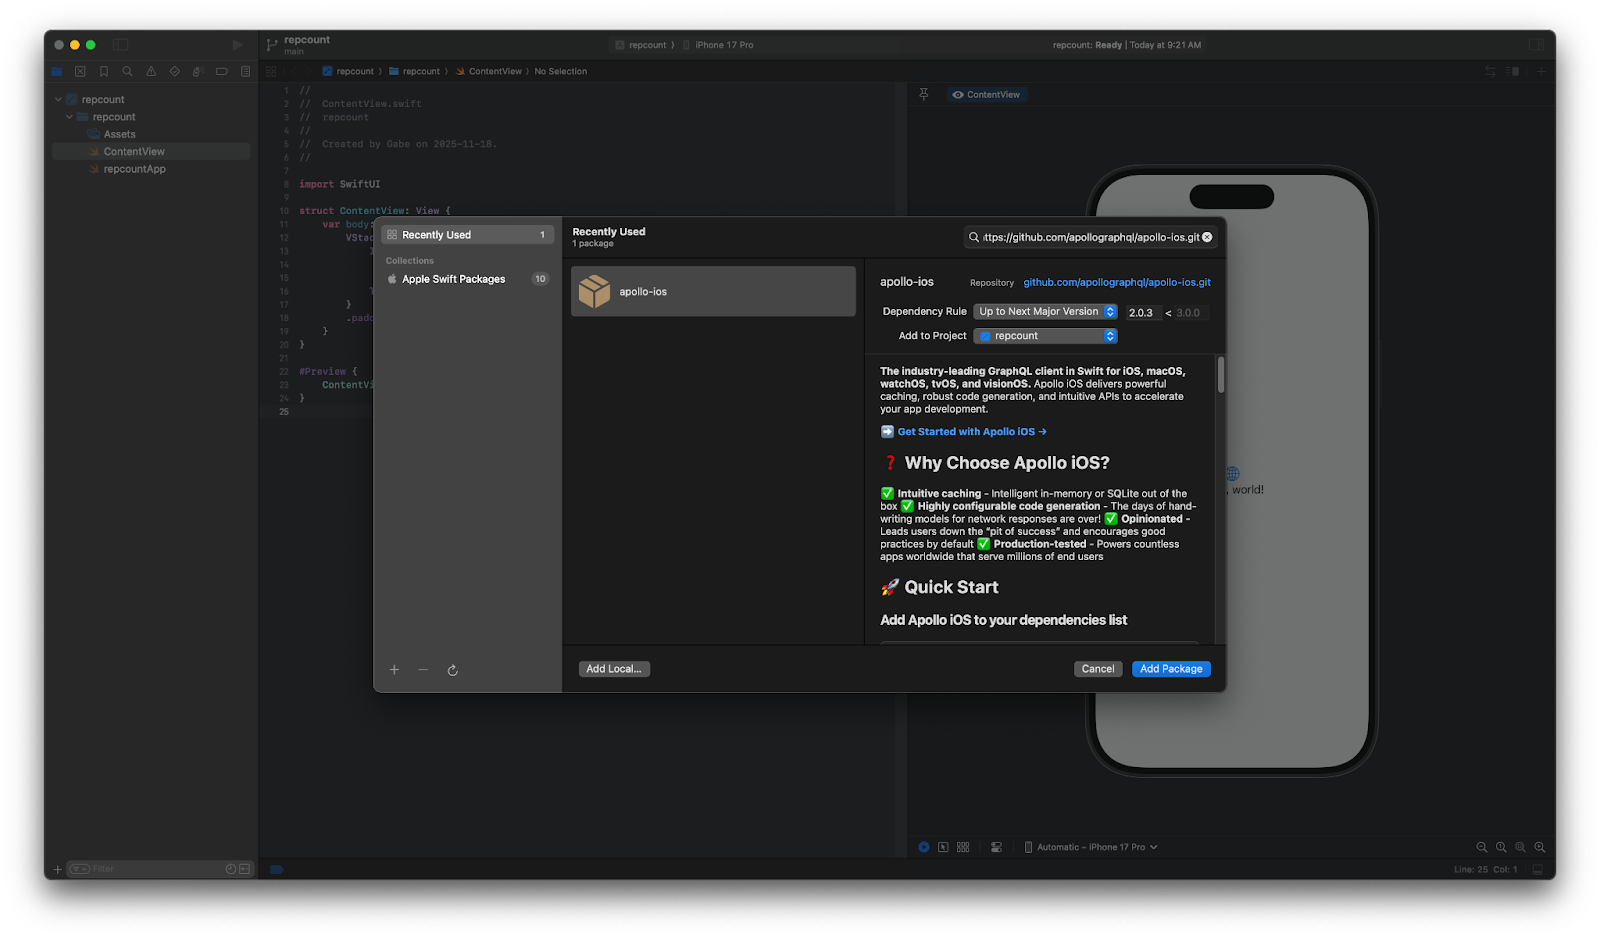The height and width of the screenshot is (938, 1600).
Task: Toggle Live preview mode button
Action: pos(924,847)
